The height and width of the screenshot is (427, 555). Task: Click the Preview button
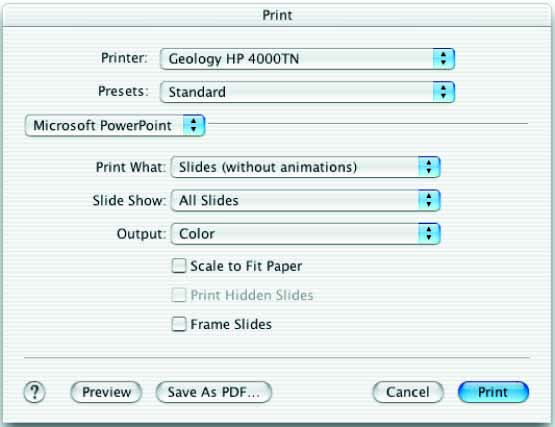106,392
